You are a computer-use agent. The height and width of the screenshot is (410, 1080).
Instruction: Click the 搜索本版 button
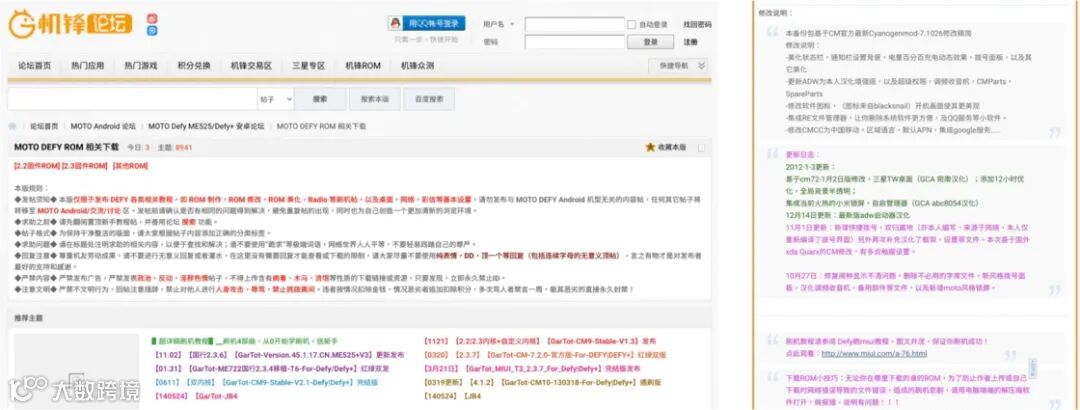coord(374,99)
